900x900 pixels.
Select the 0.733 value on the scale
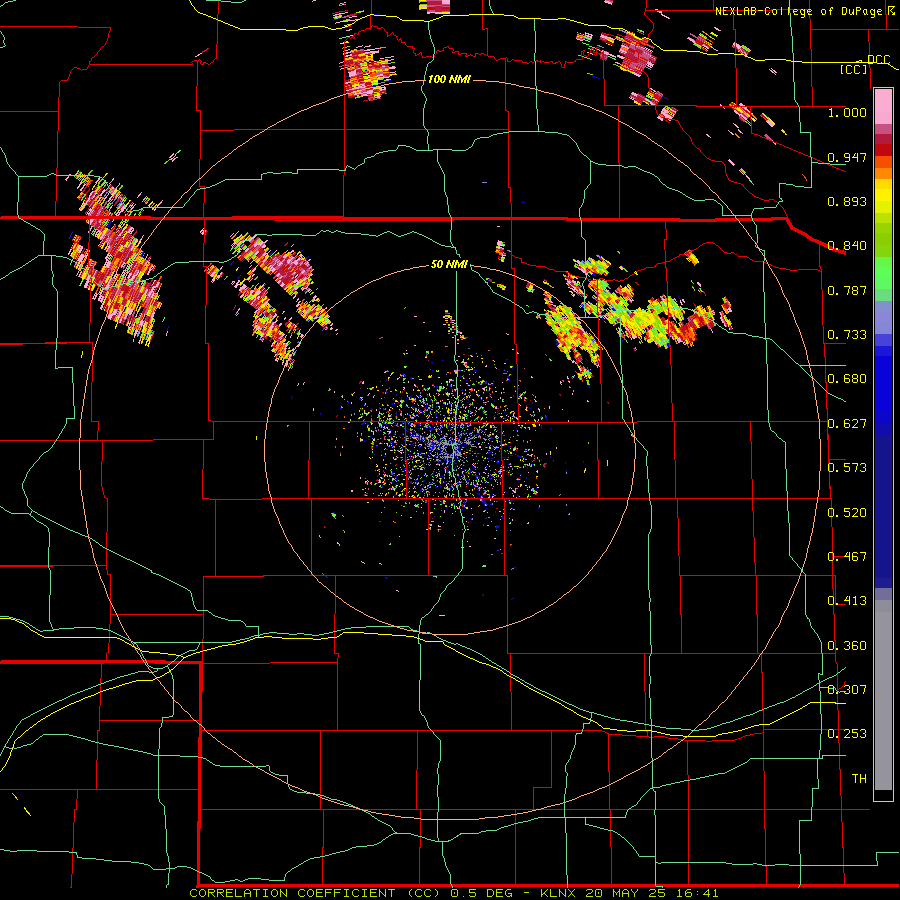pos(847,335)
